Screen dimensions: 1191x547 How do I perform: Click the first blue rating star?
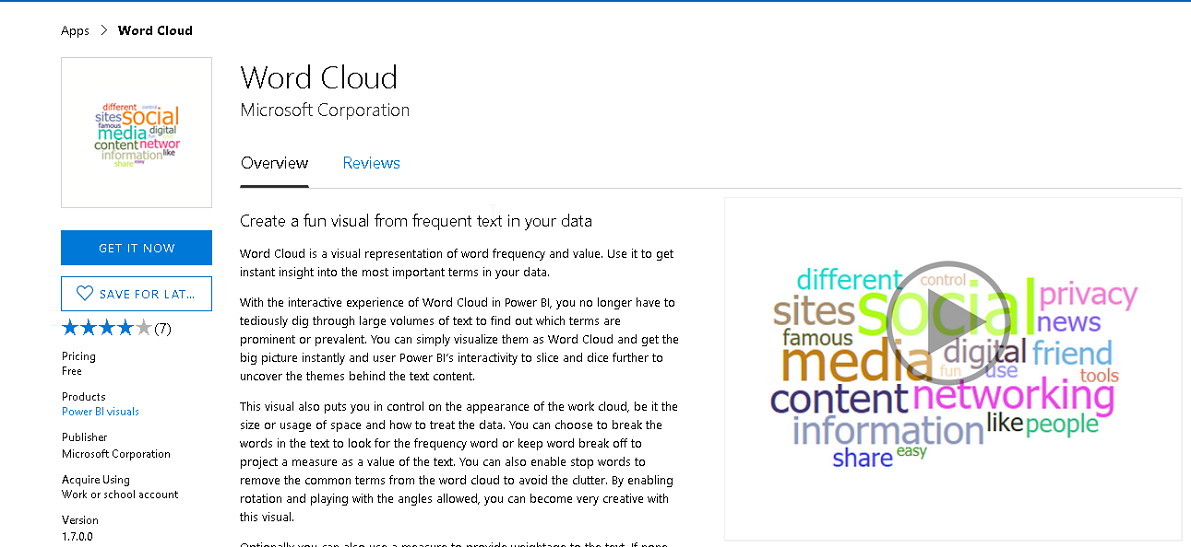(x=70, y=328)
